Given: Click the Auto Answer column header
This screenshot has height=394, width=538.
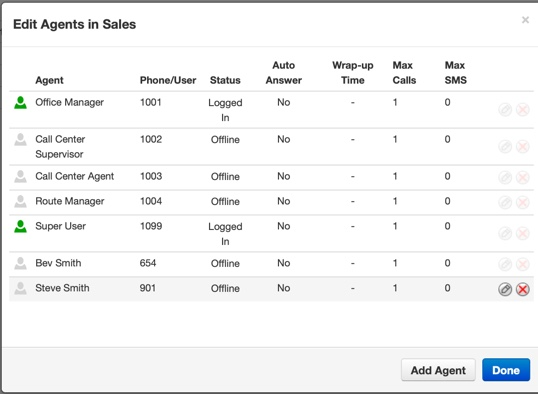Looking at the screenshot, I should 284,73.
